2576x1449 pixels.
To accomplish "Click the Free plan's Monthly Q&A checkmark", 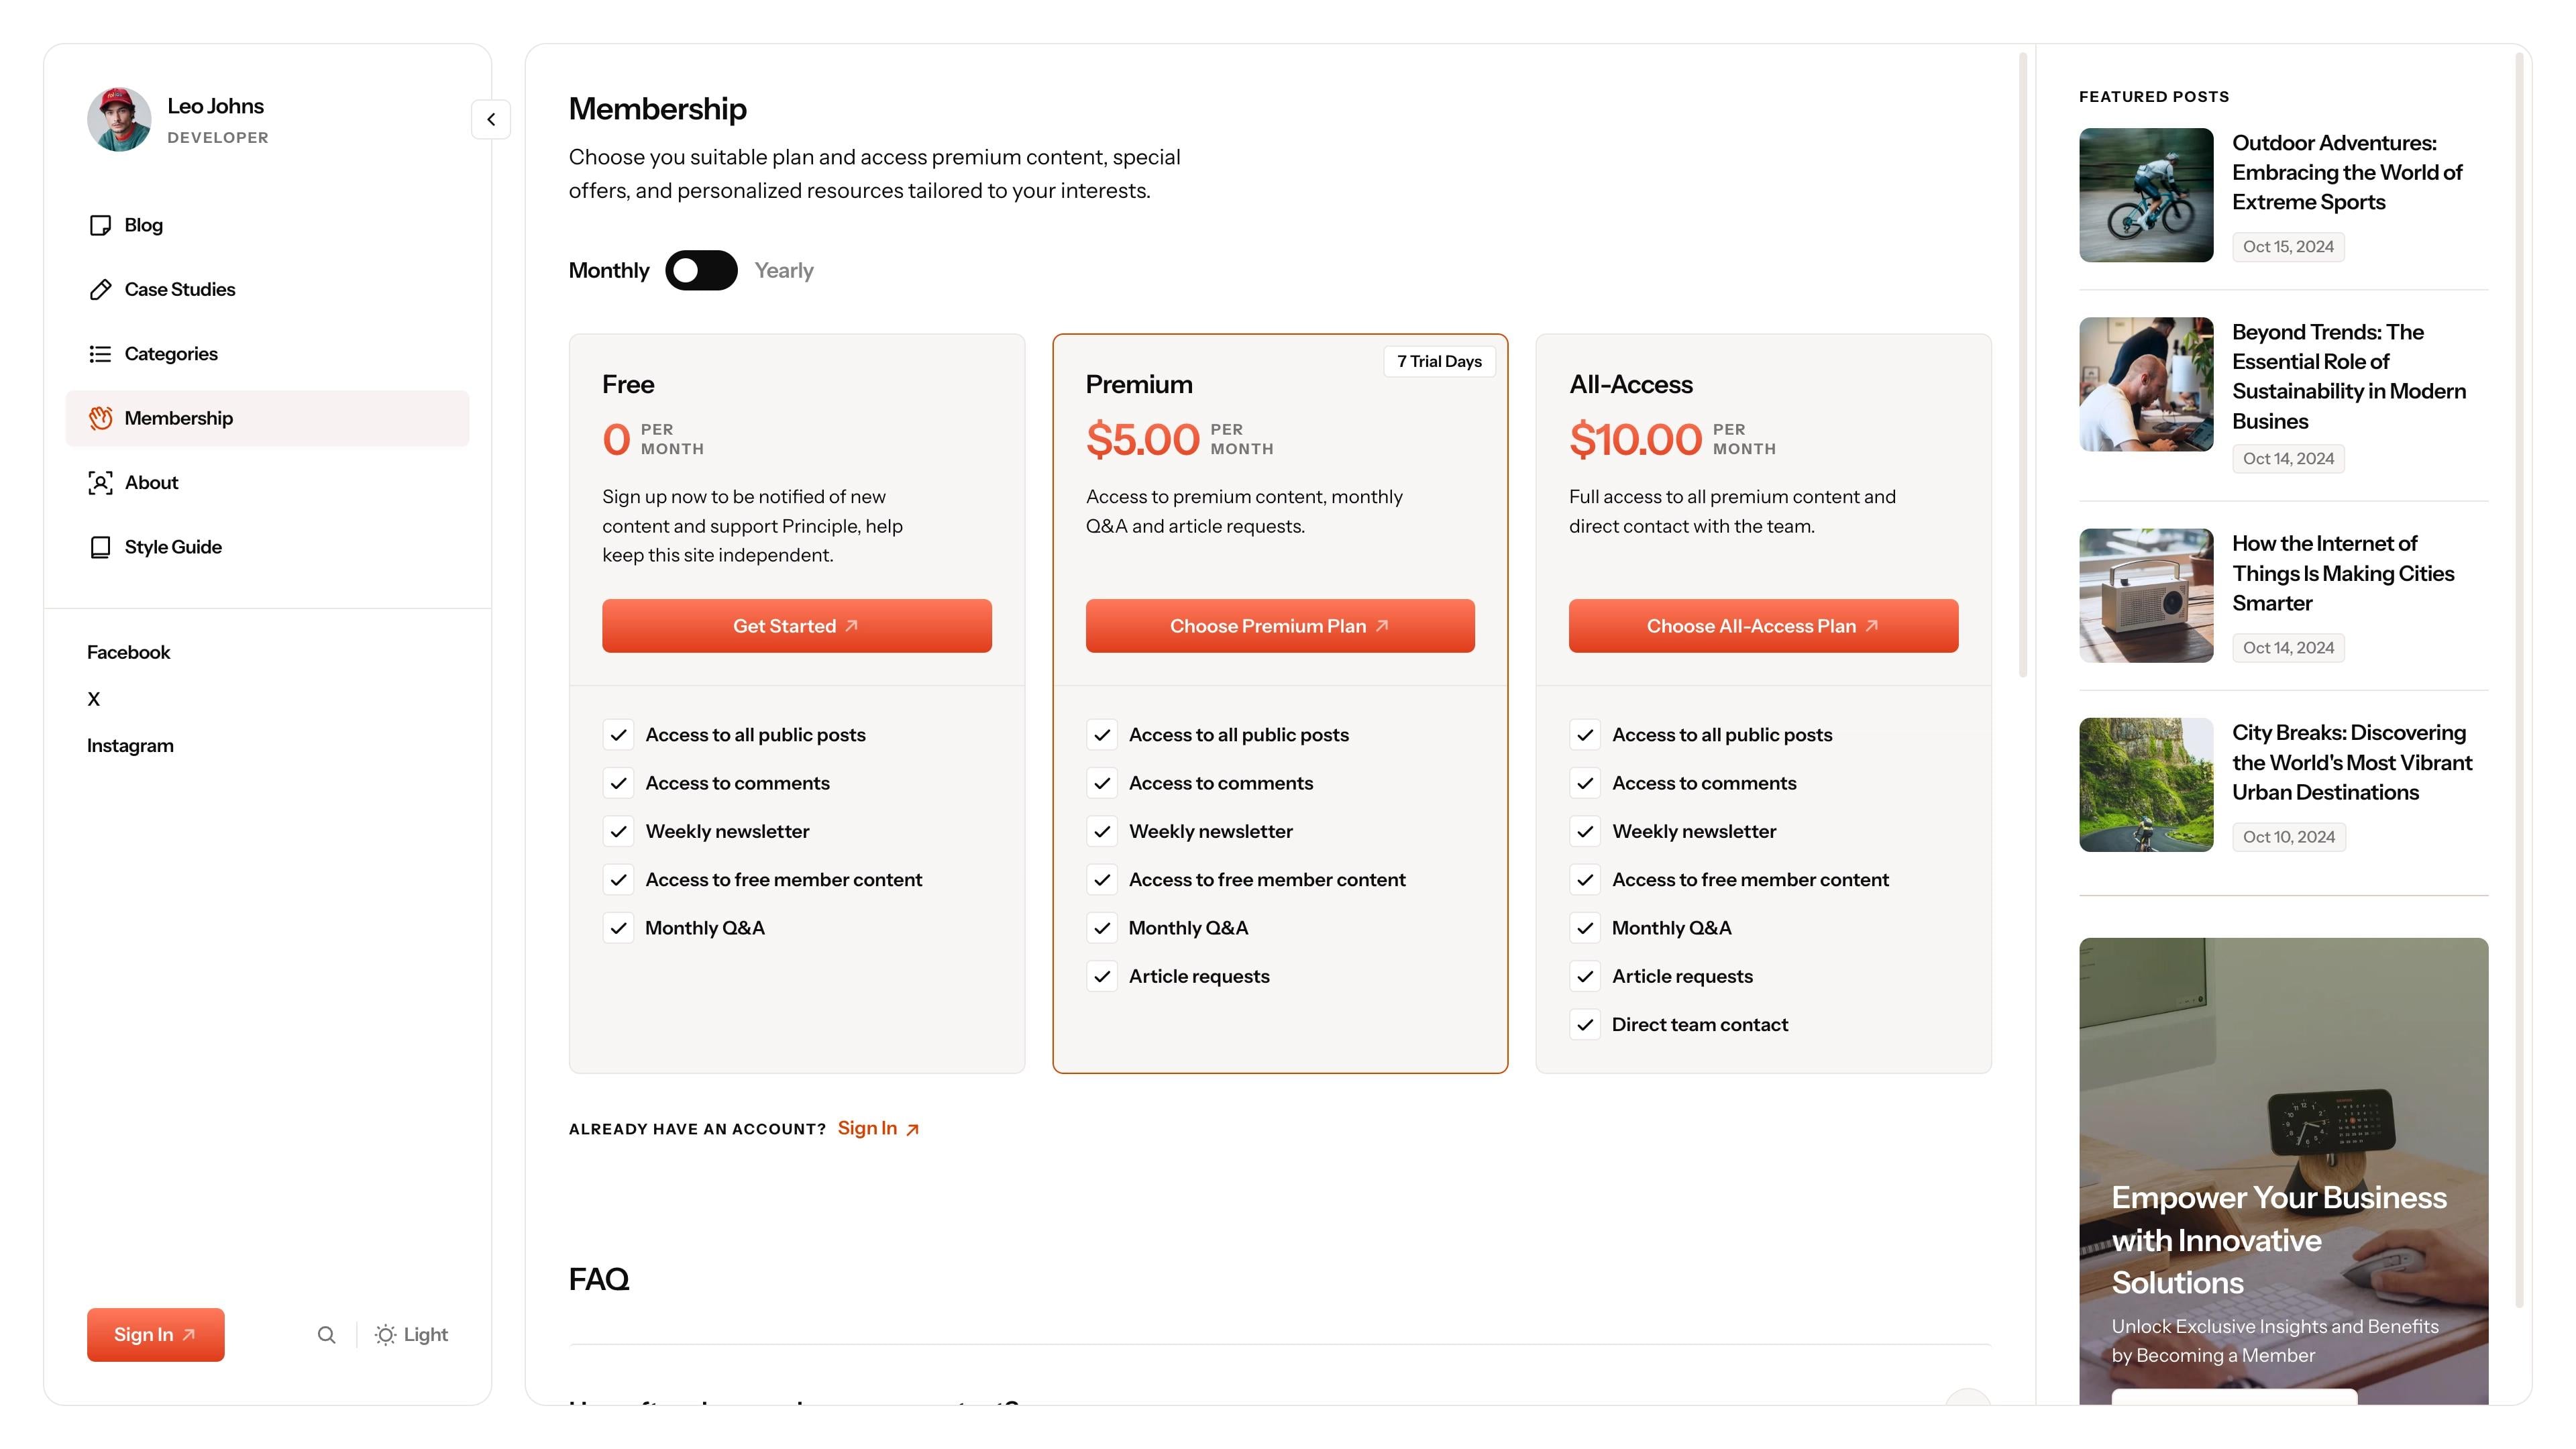I will click(x=619, y=928).
